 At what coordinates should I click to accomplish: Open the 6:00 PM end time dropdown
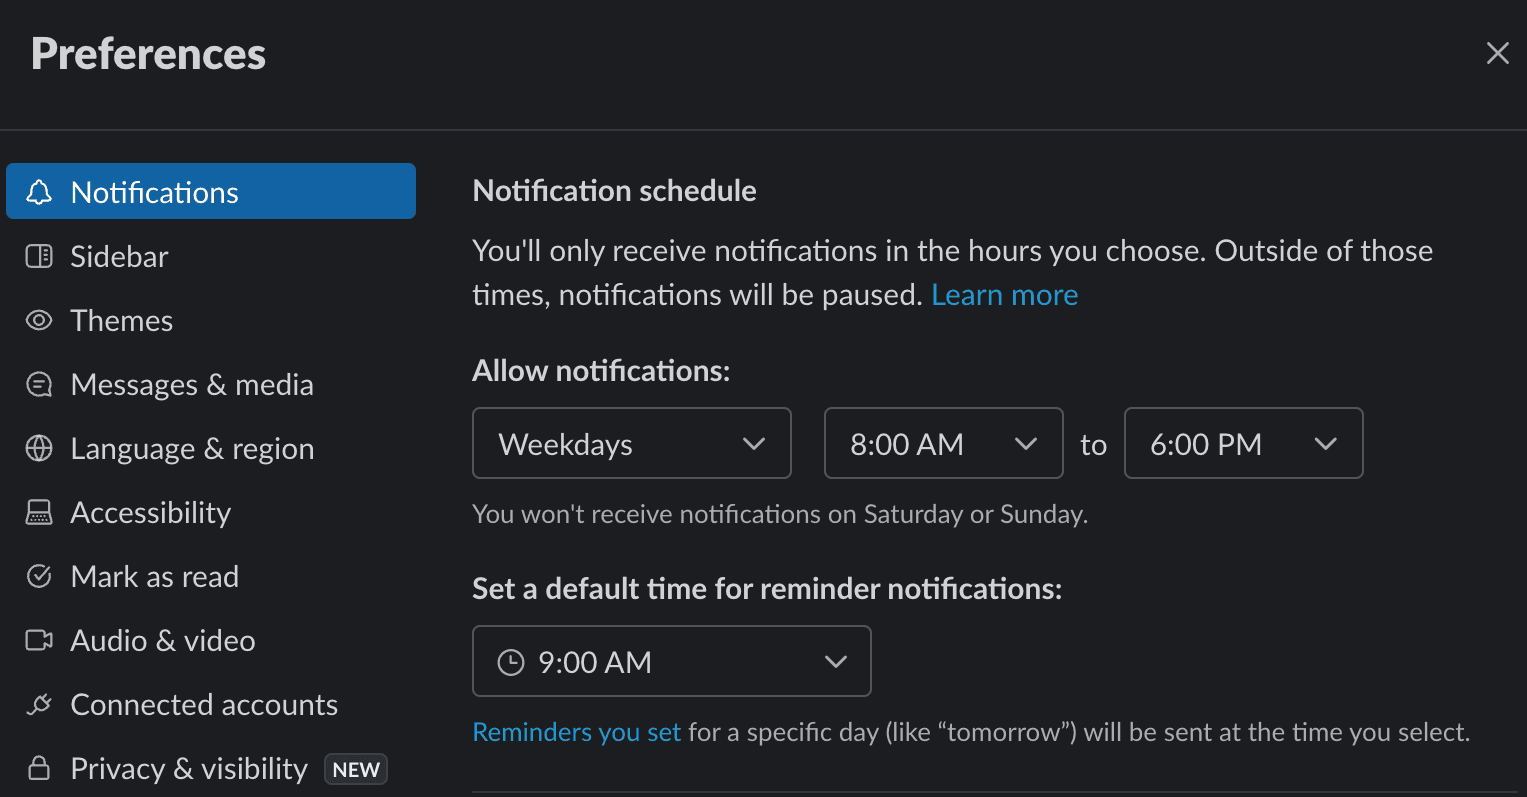coord(1243,443)
